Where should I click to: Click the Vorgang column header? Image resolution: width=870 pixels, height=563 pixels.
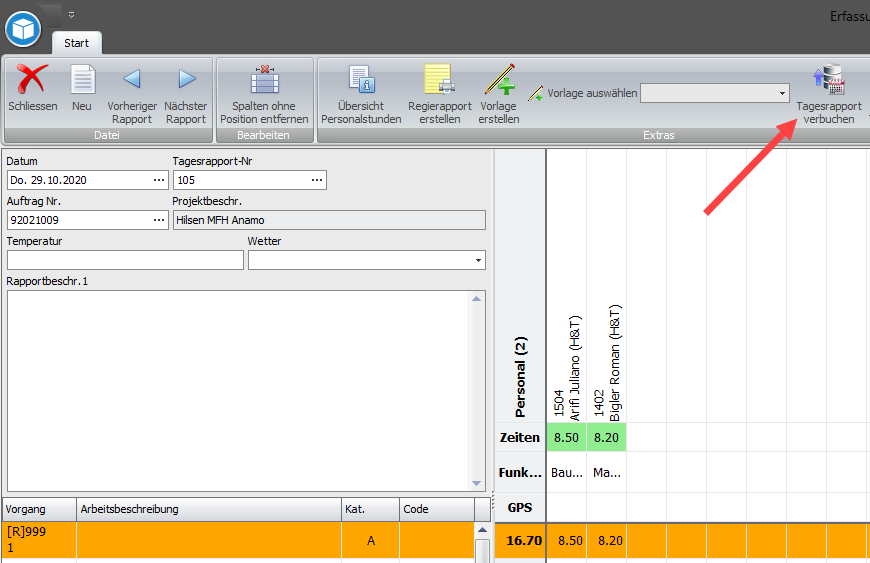point(39,509)
